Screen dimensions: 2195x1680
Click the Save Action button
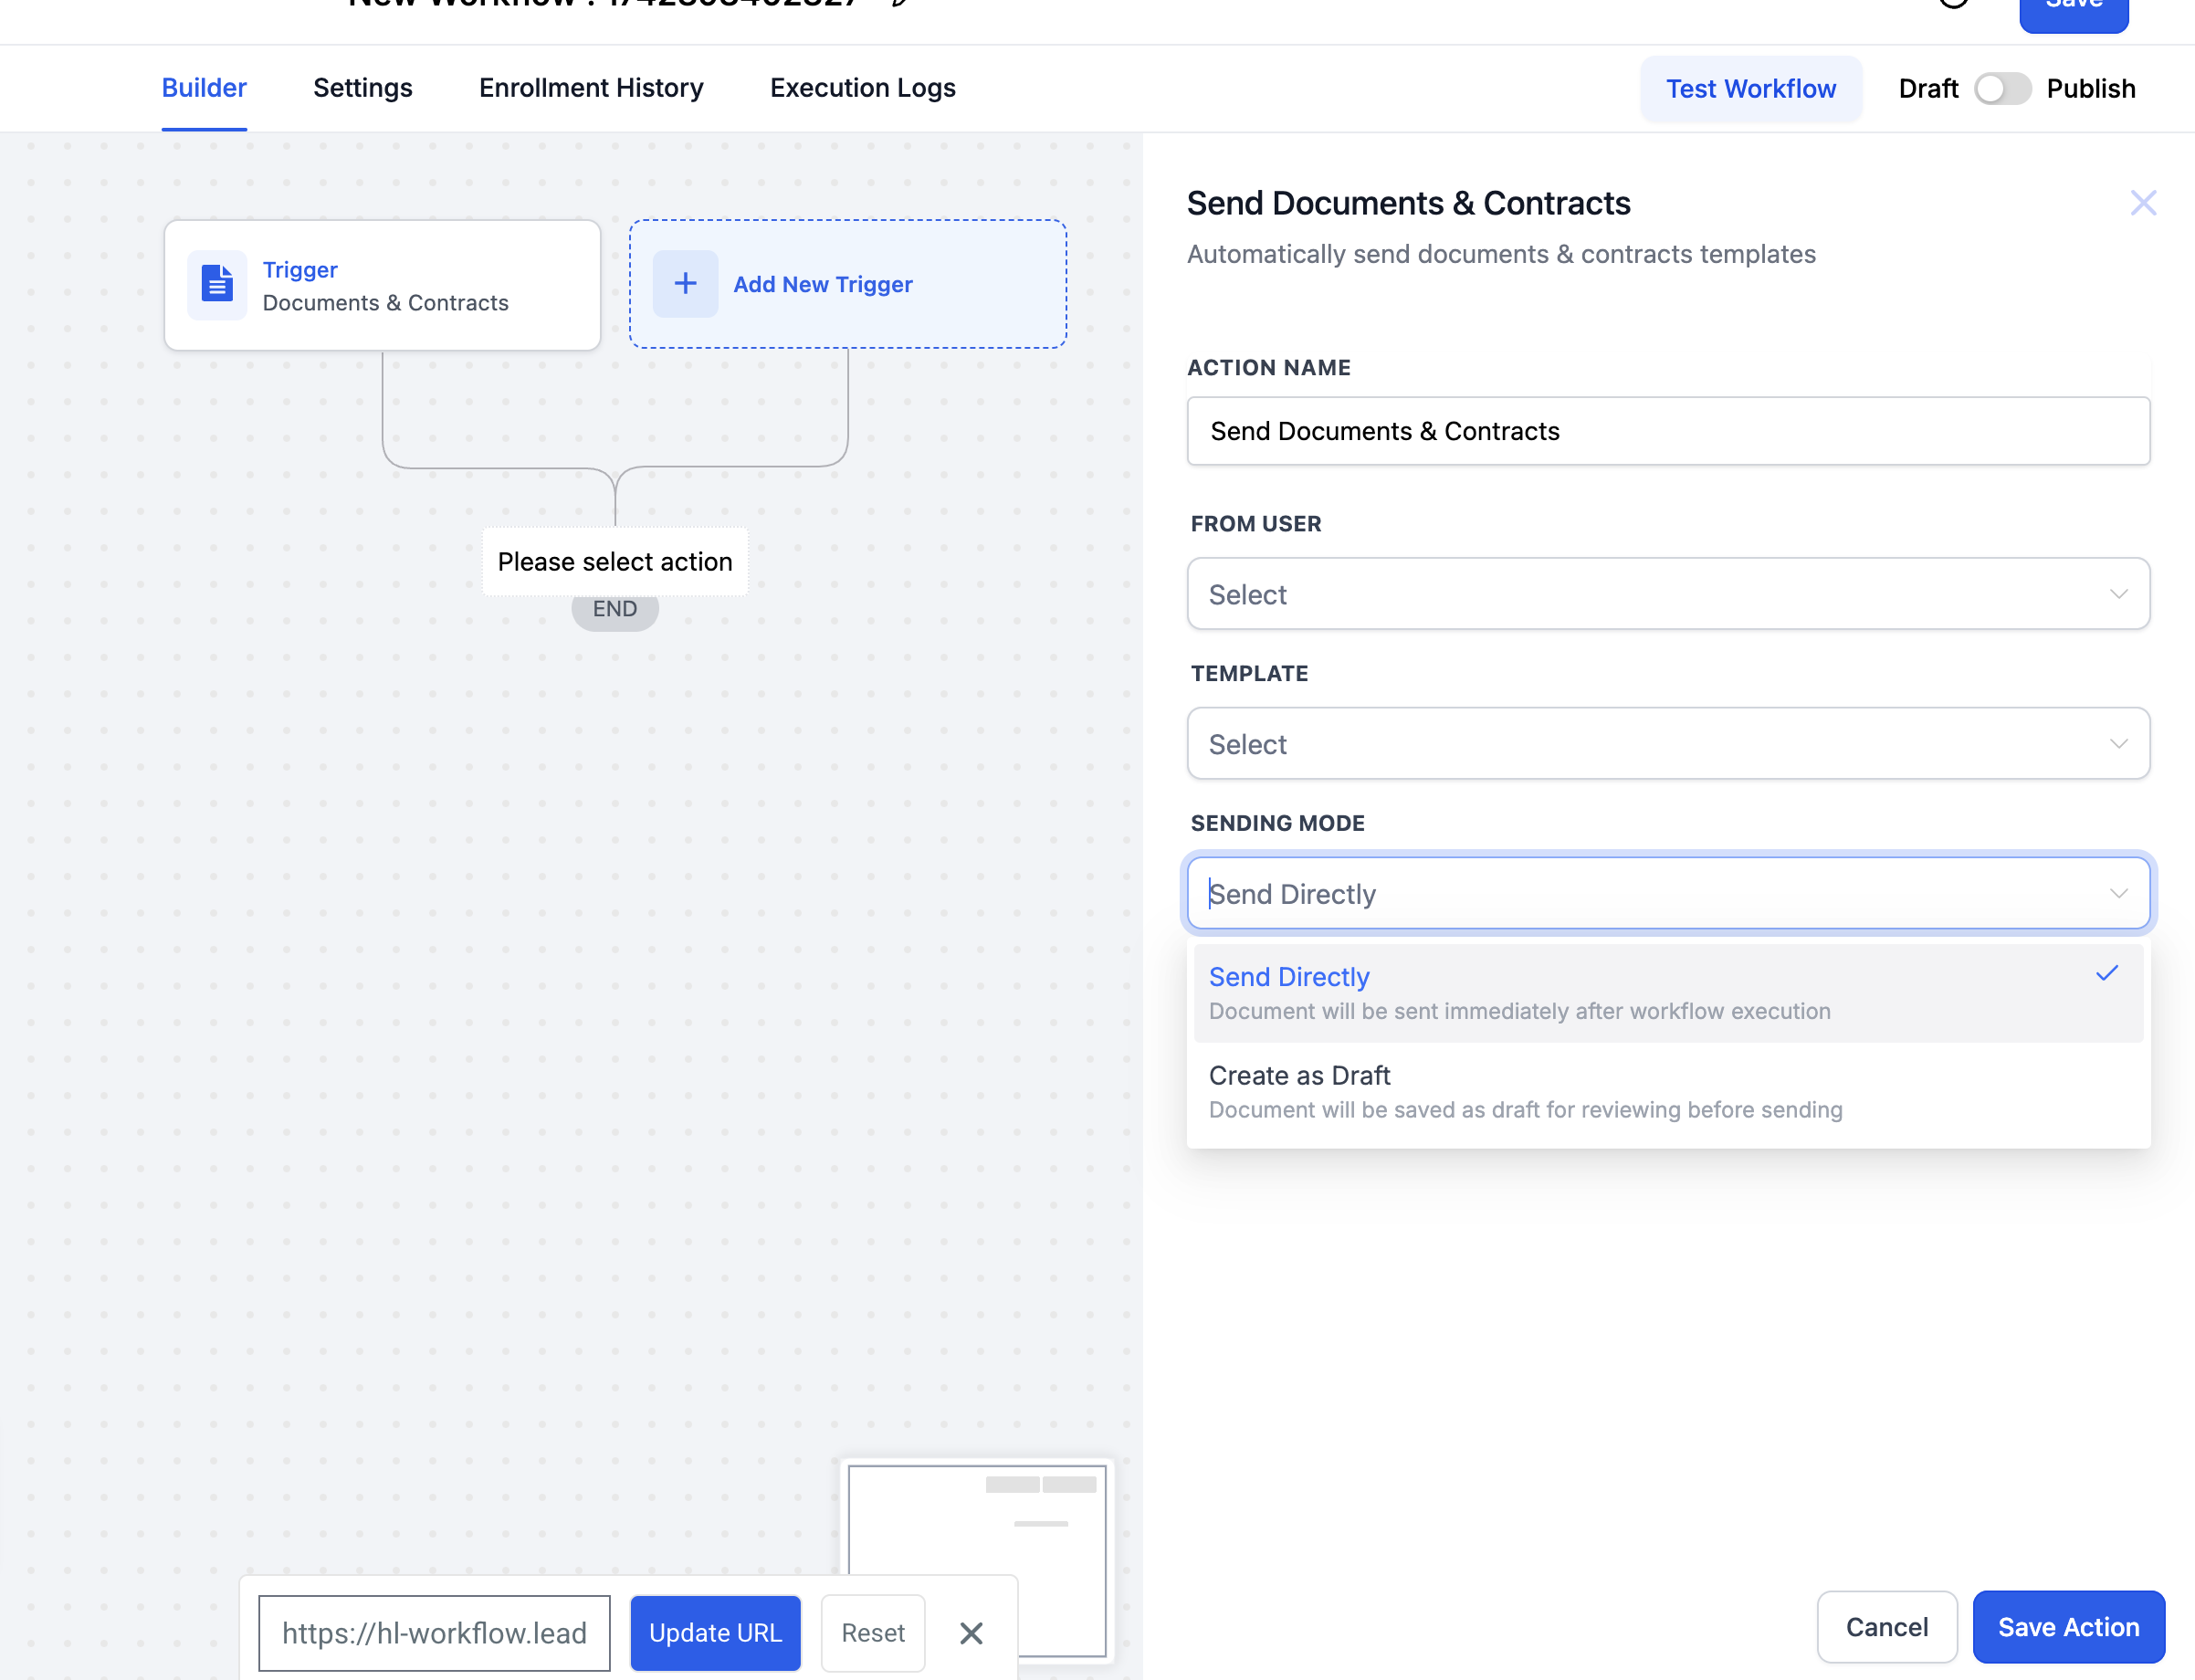pyautogui.click(x=2067, y=1627)
